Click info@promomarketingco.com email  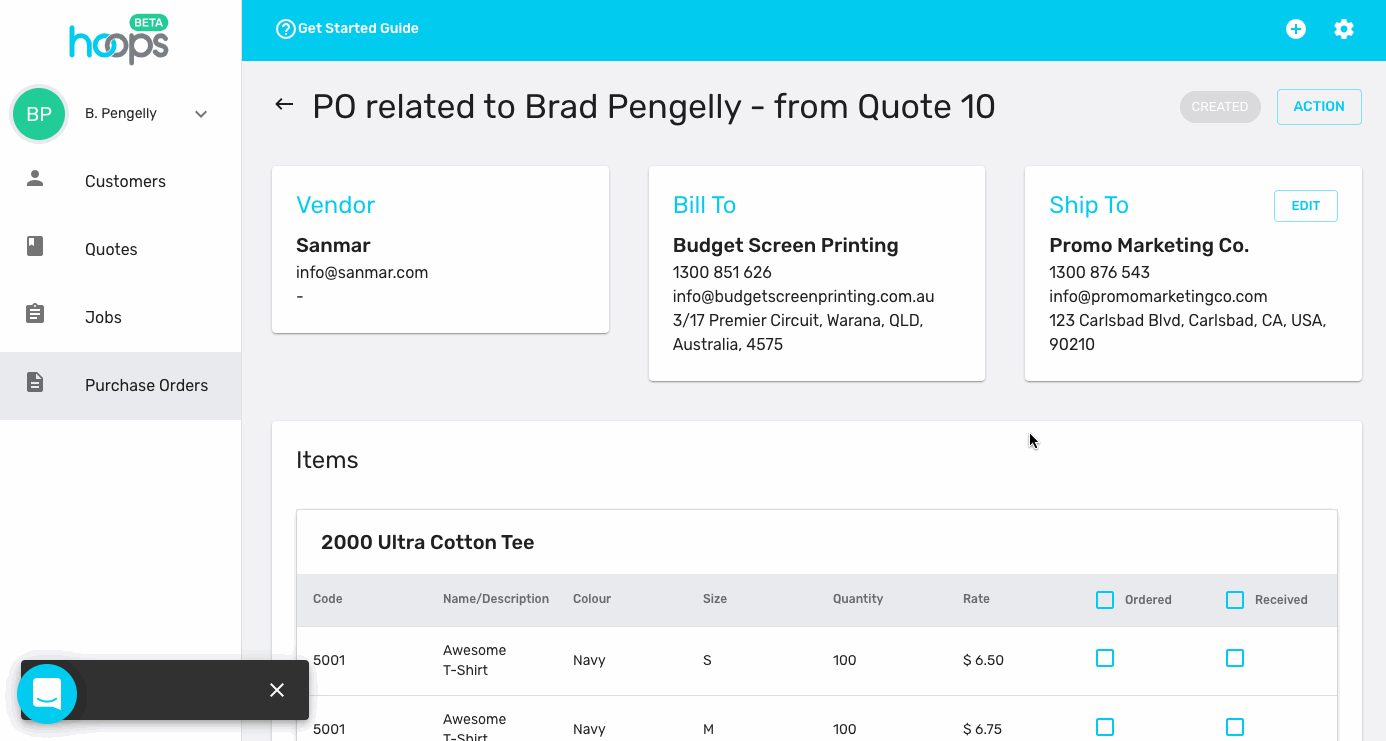1158,297
